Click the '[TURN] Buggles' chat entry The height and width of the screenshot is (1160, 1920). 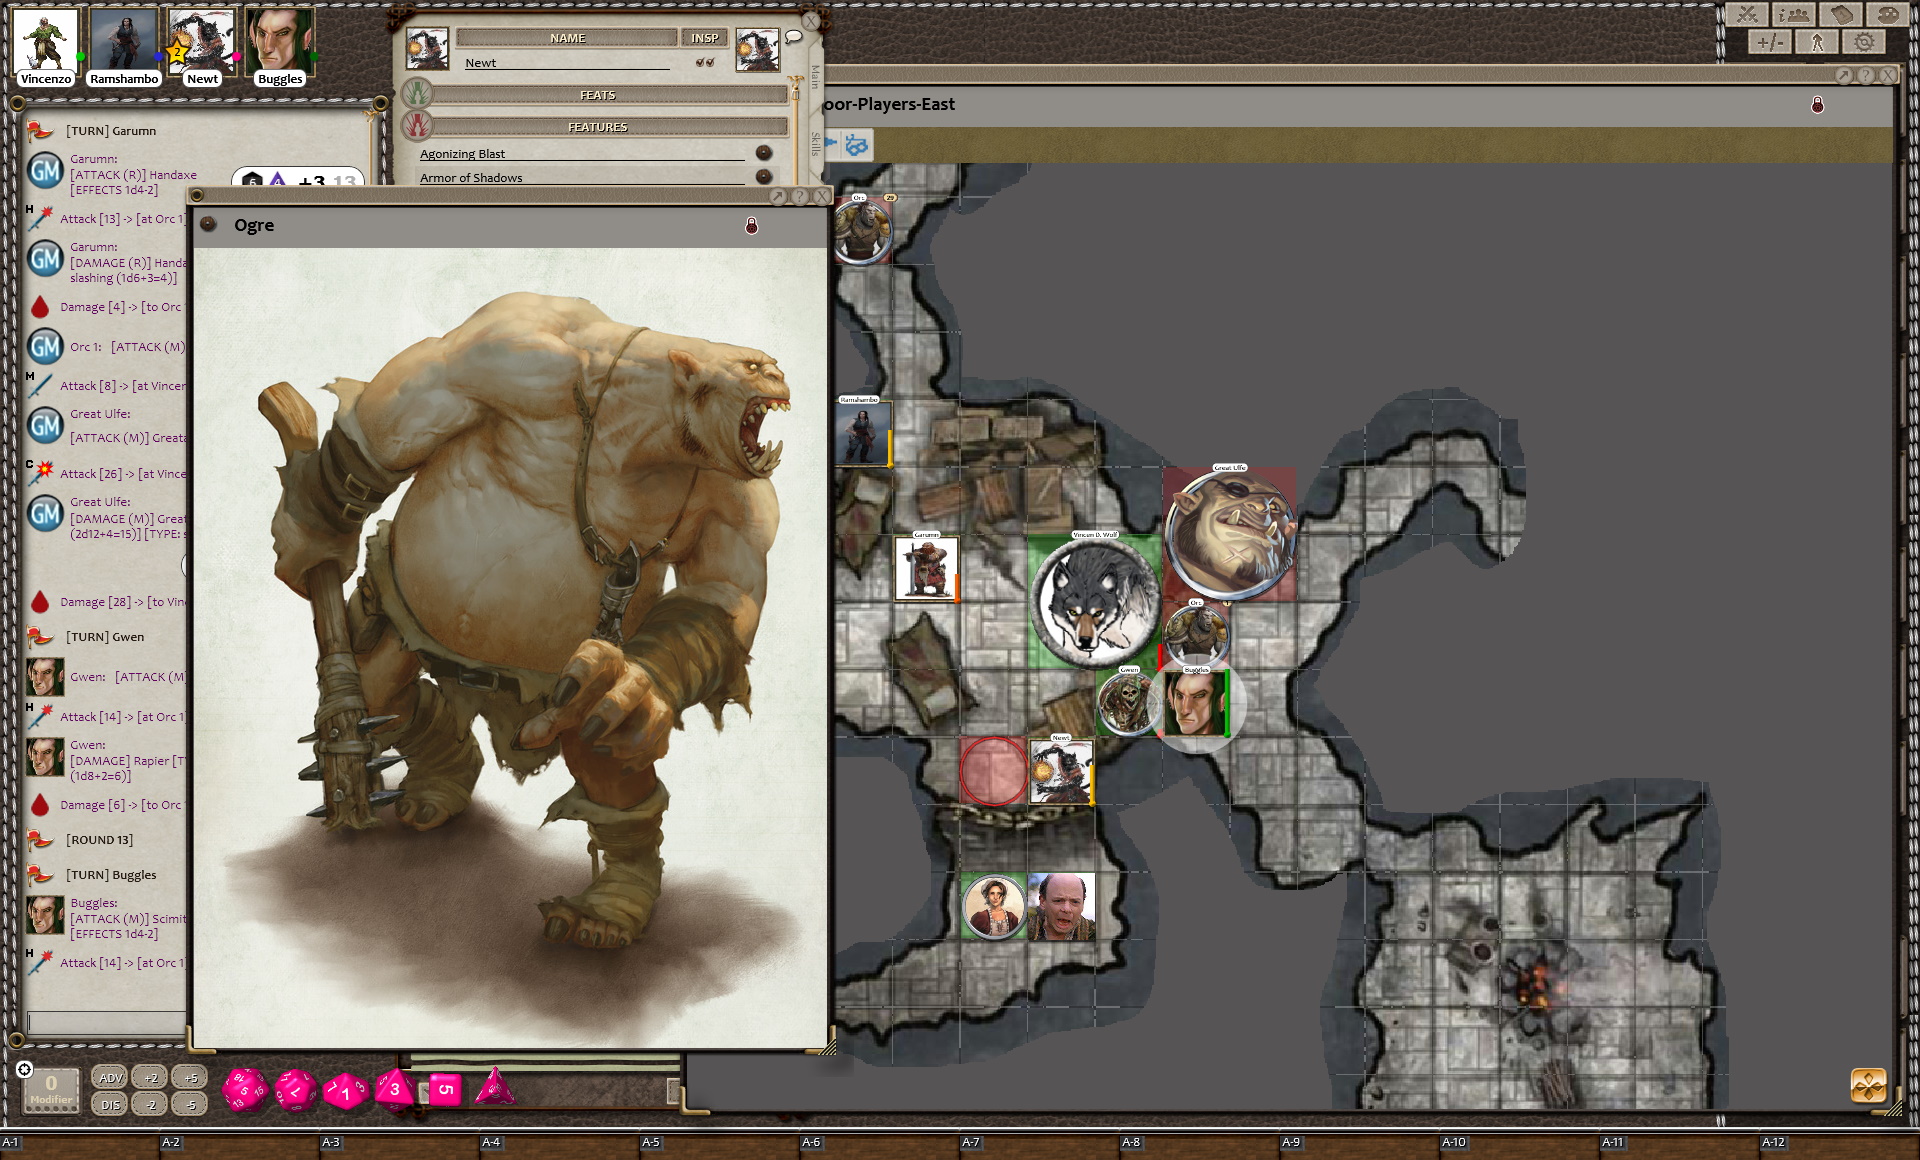coord(111,875)
